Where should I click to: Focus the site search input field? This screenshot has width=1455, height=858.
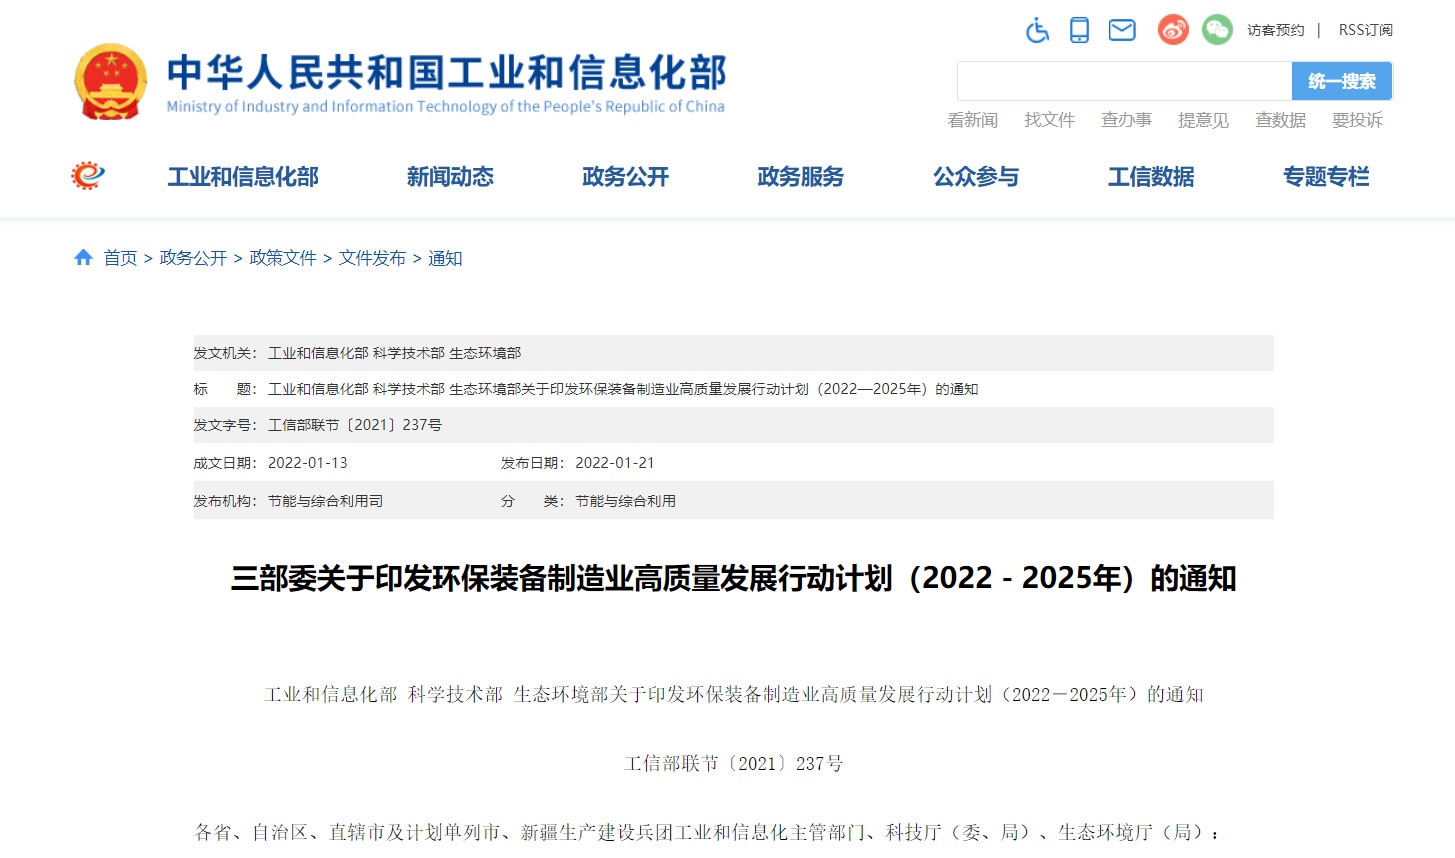pos(1125,81)
